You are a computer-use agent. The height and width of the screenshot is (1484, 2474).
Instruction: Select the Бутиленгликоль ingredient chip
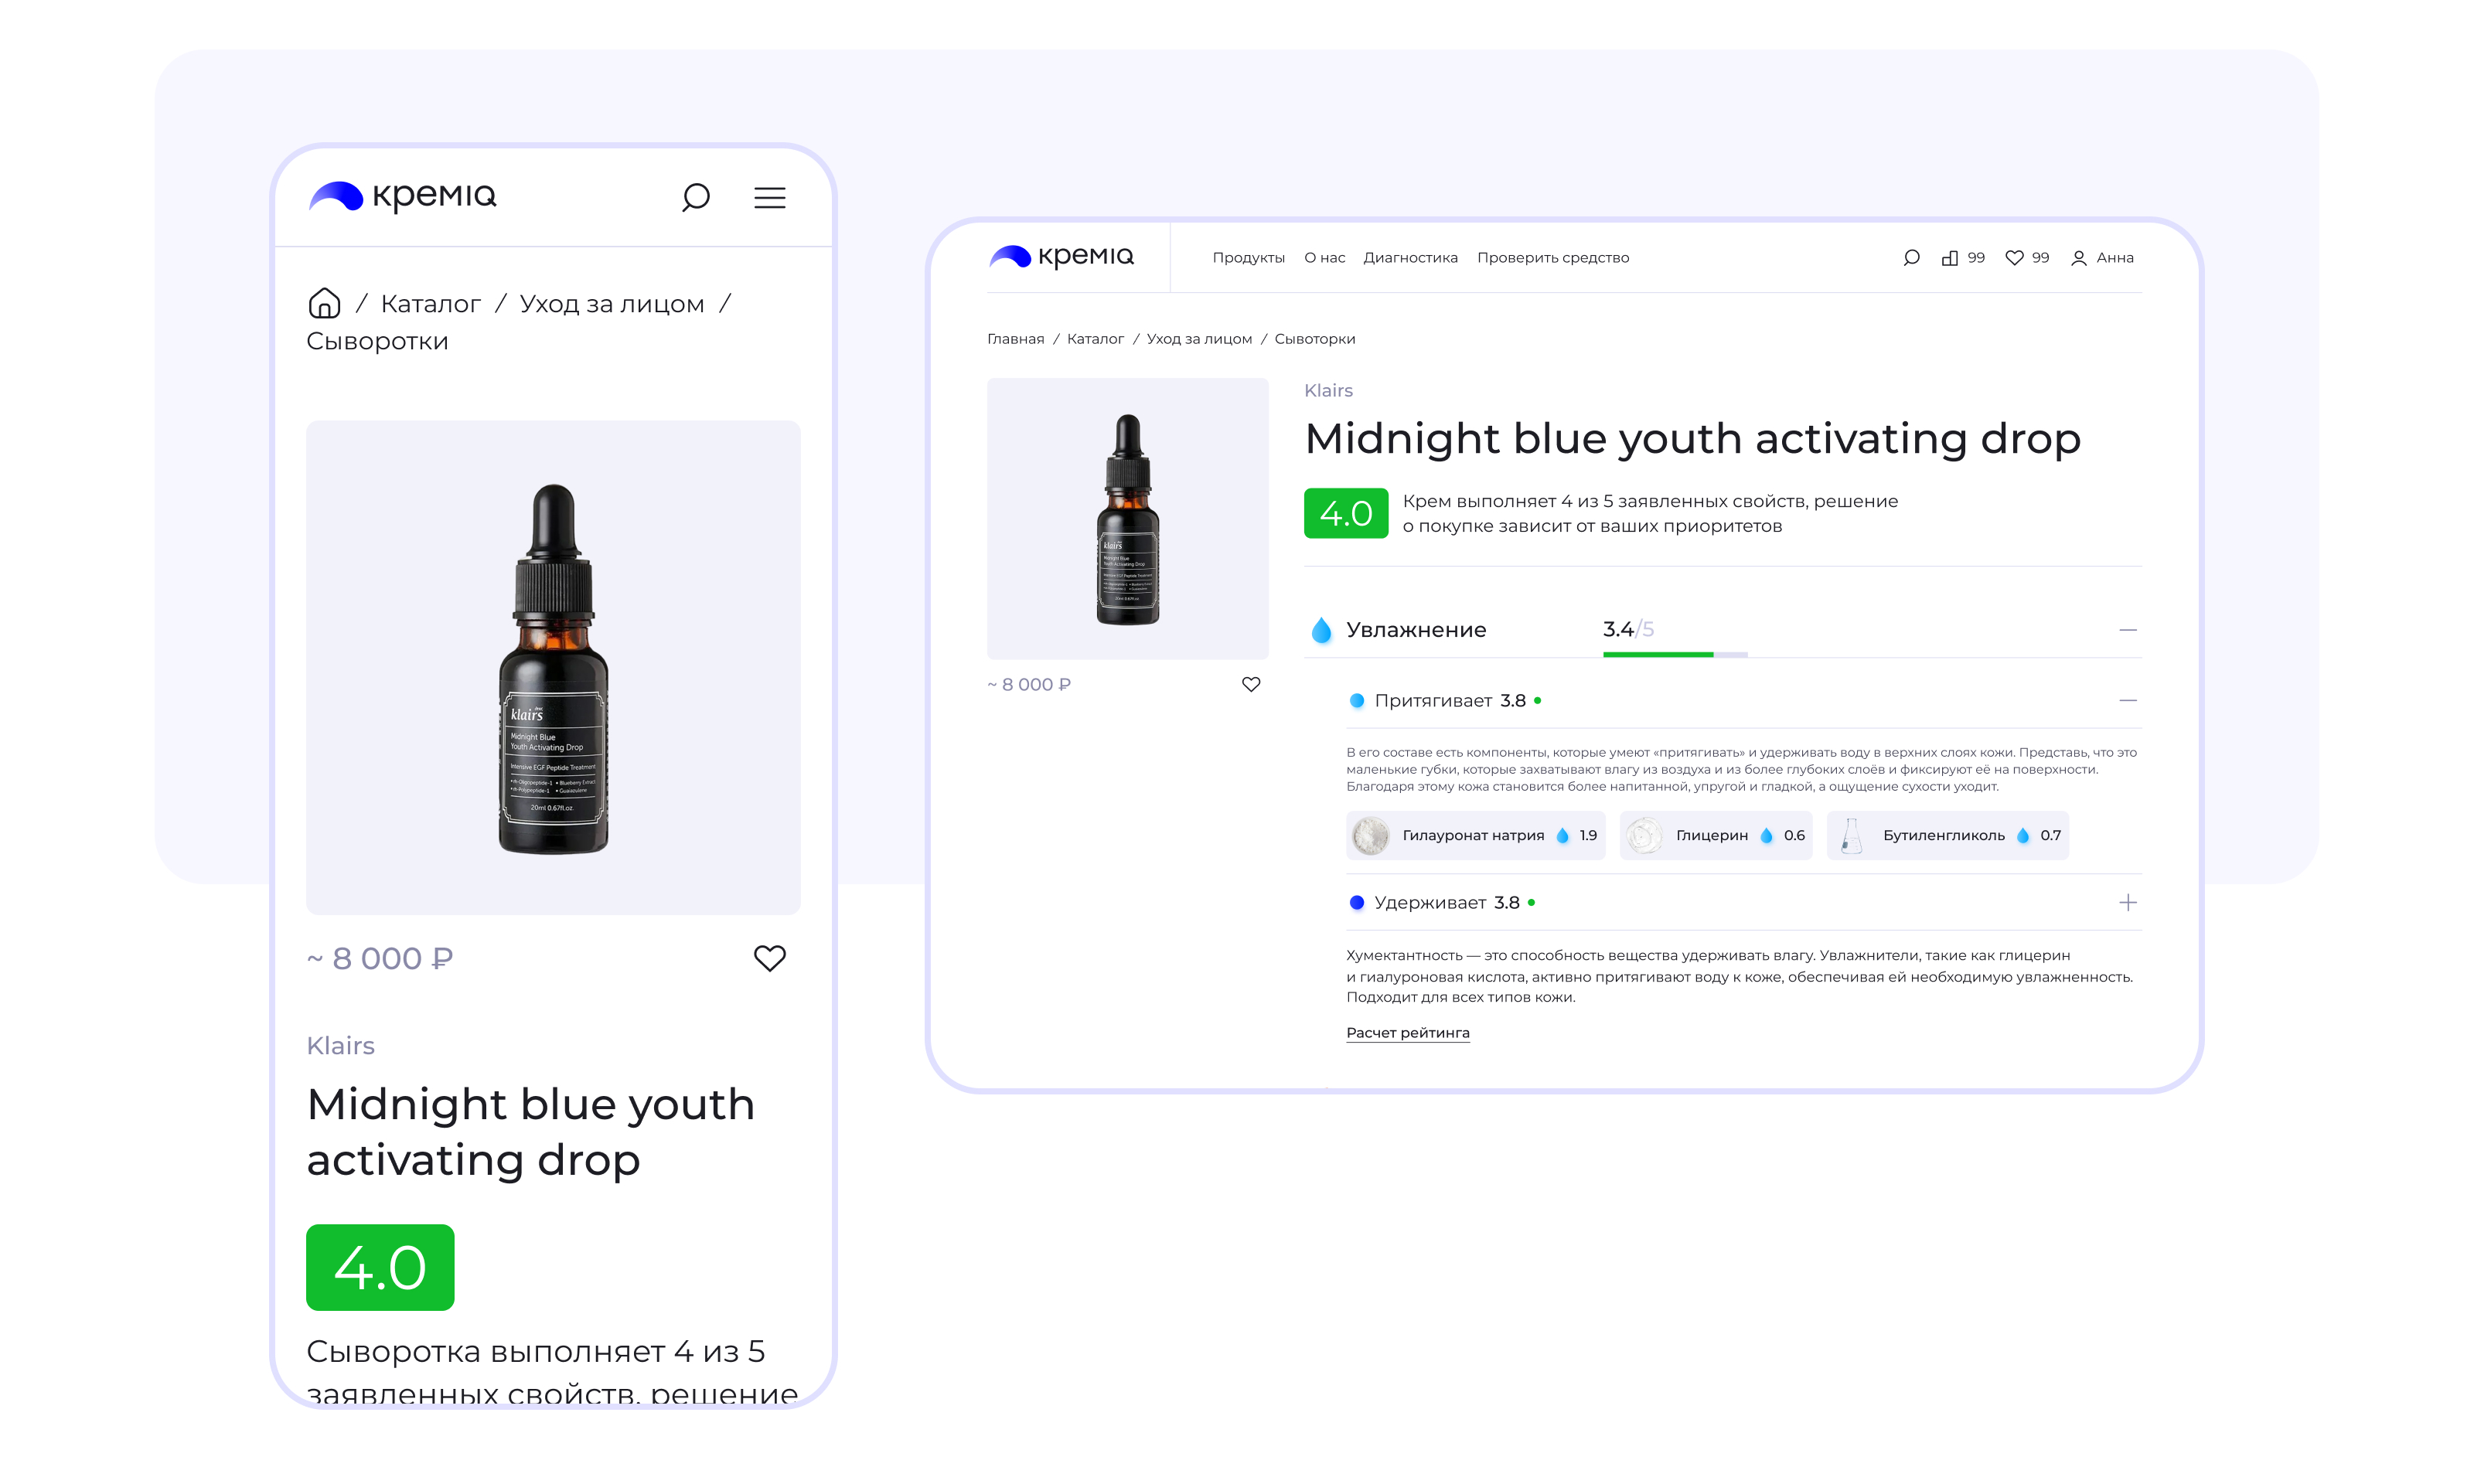tap(1947, 835)
